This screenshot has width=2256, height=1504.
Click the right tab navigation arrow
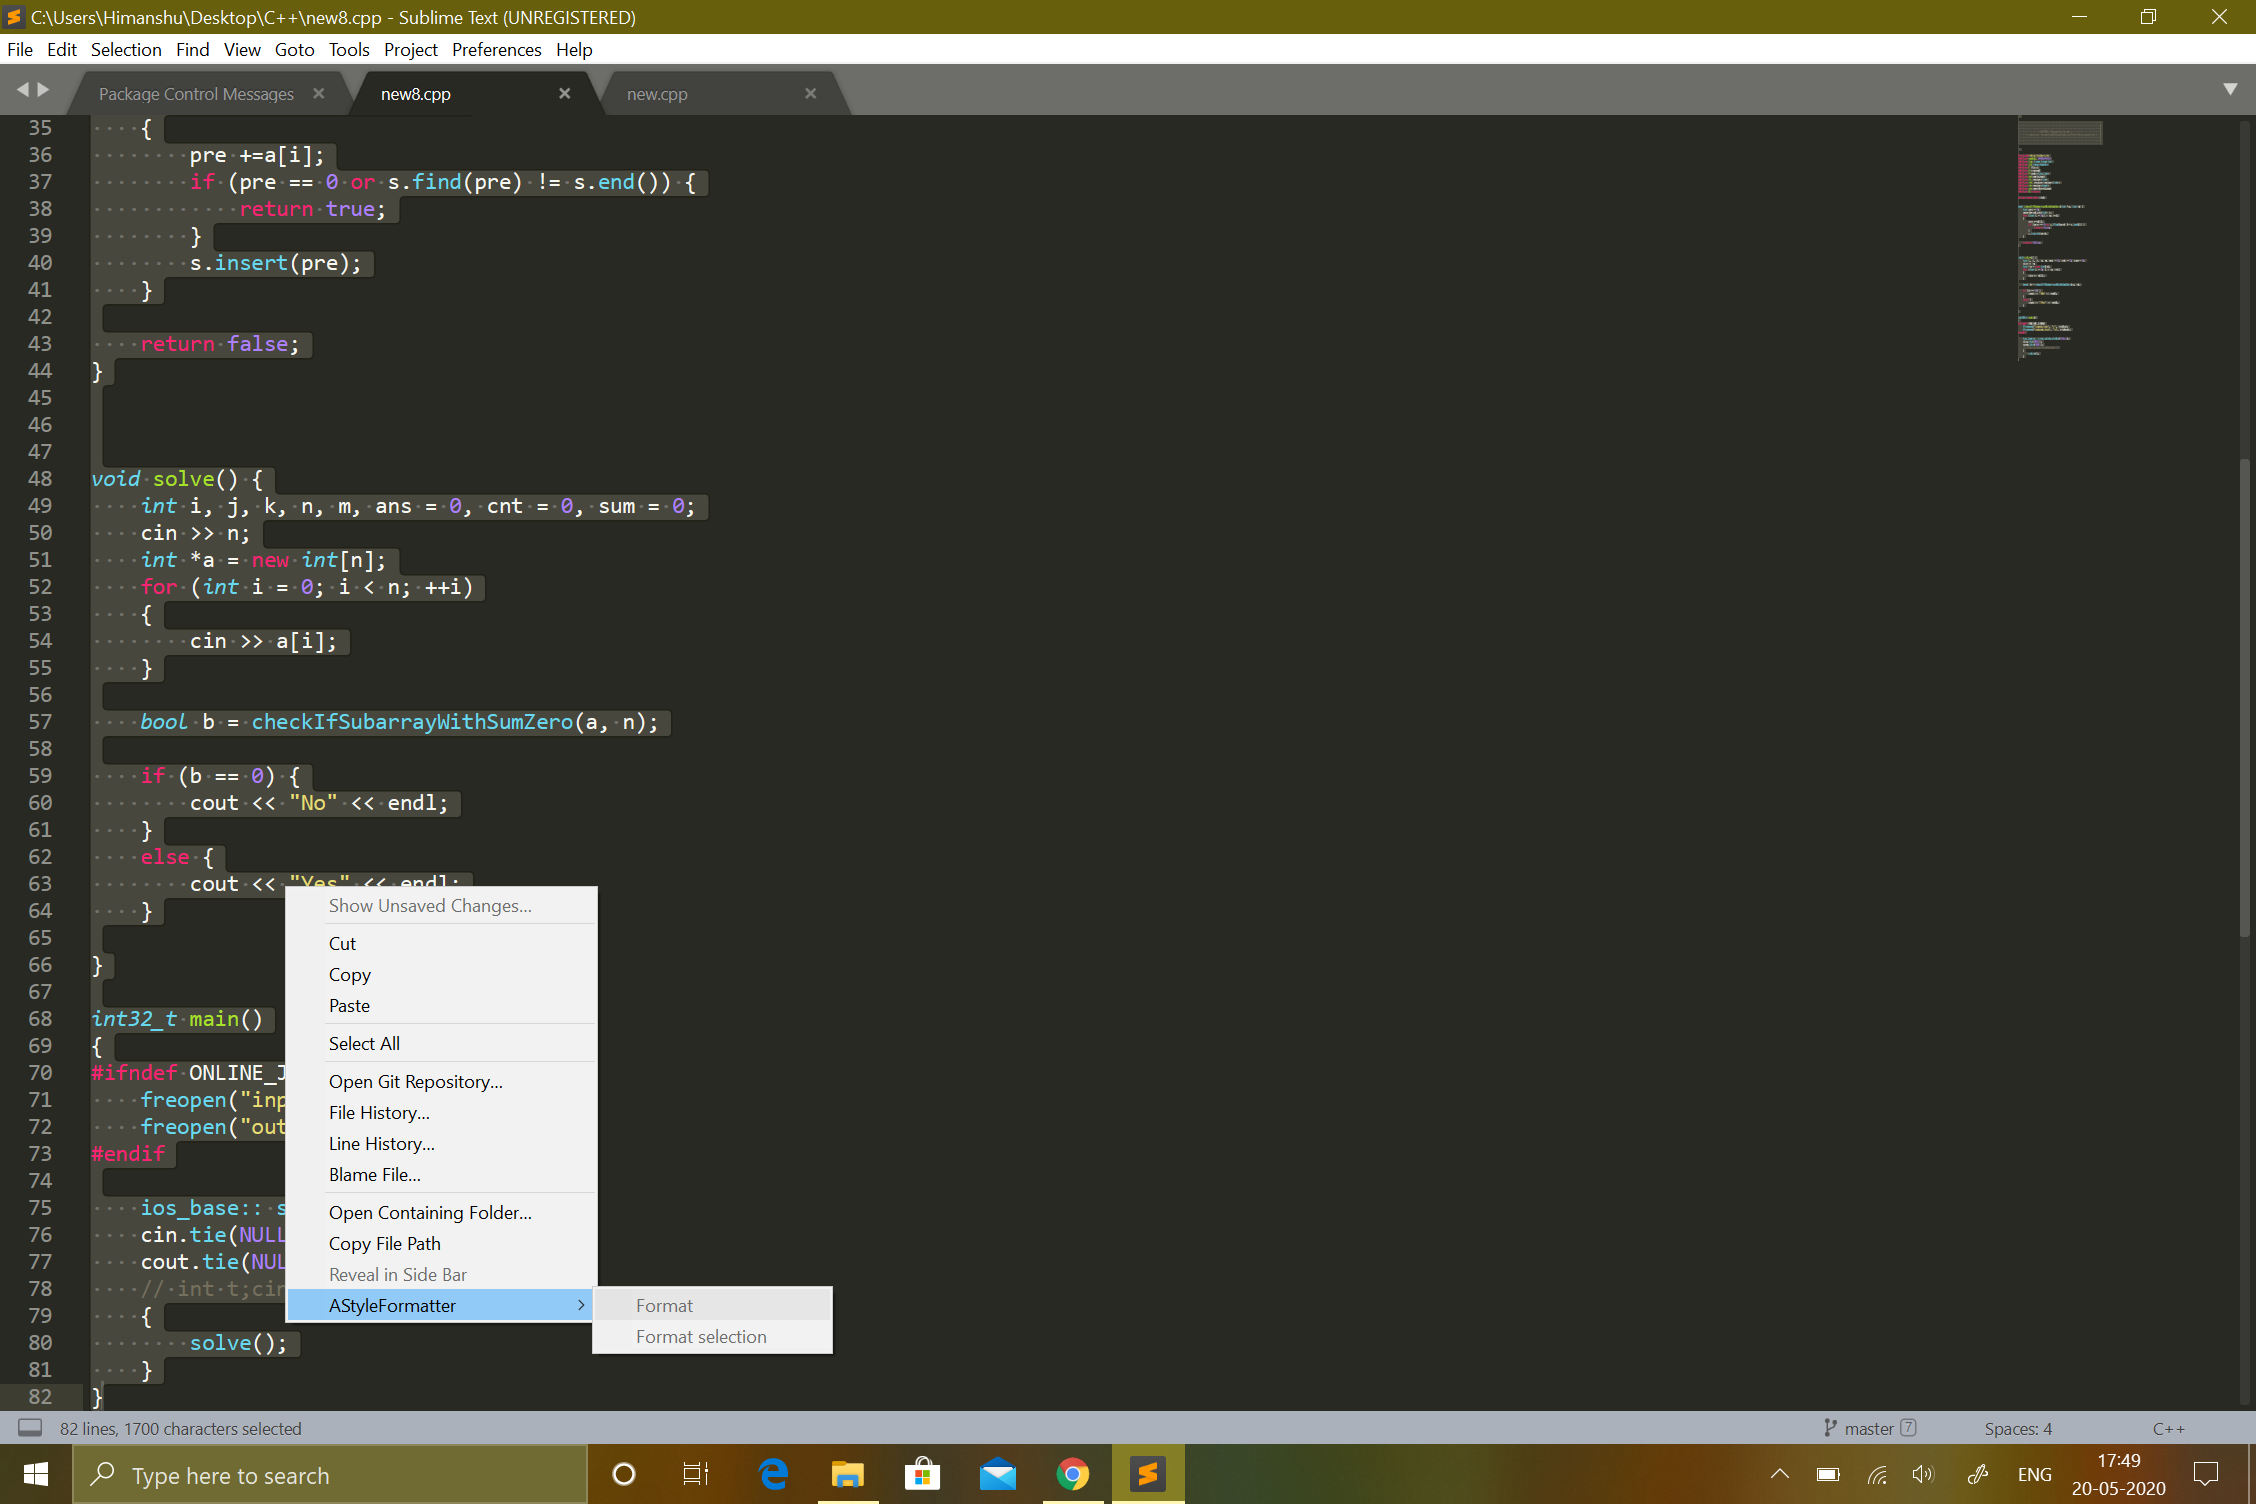[46, 89]
